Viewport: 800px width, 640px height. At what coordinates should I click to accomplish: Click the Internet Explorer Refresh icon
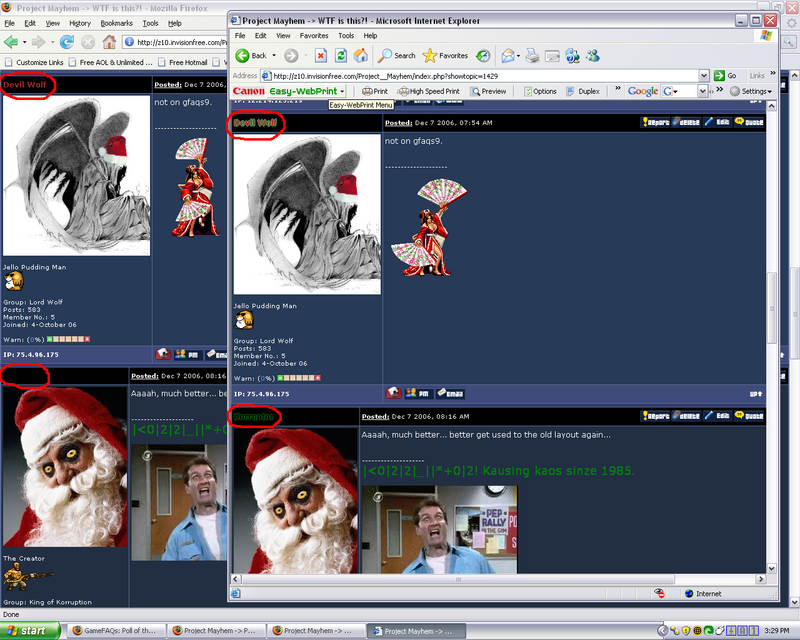point(340,55)
